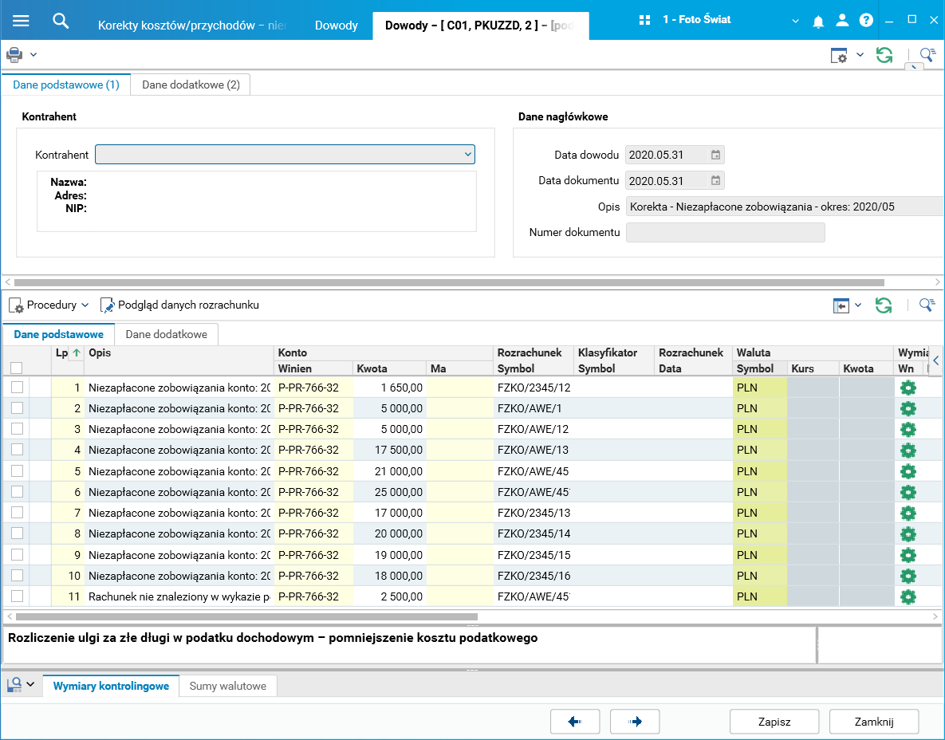Click the top toolbar green refresh icon

point(884,55)
